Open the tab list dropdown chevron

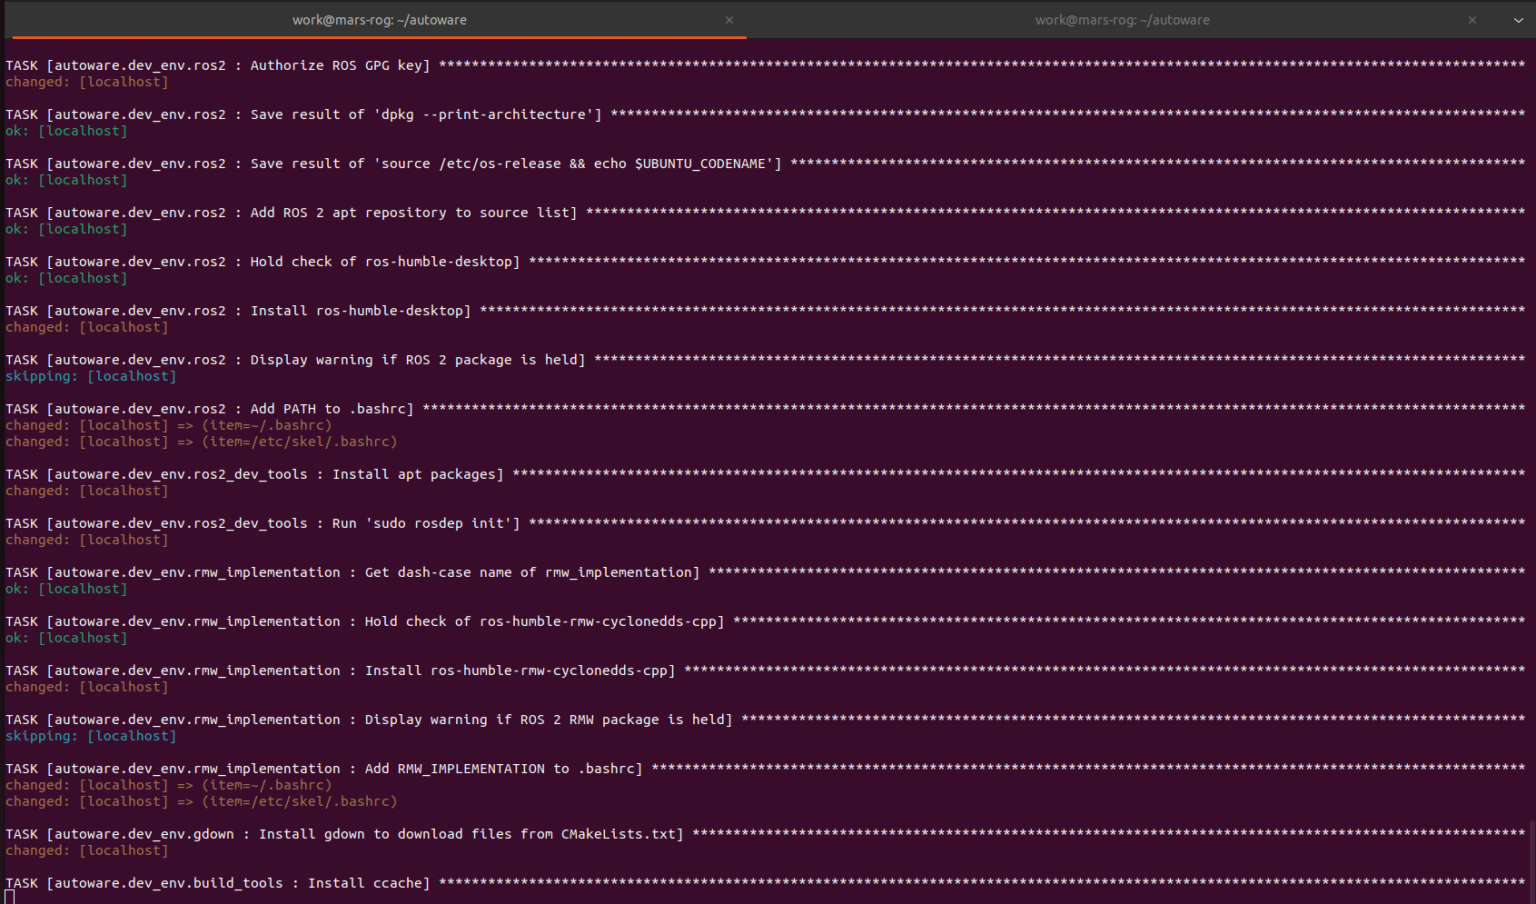pos(1518,20)
